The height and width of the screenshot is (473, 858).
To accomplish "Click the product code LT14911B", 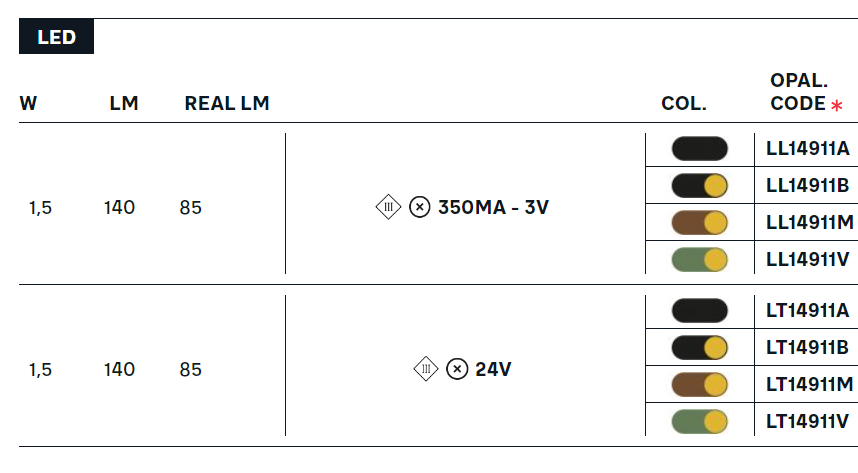I will (x=807, y=347).
